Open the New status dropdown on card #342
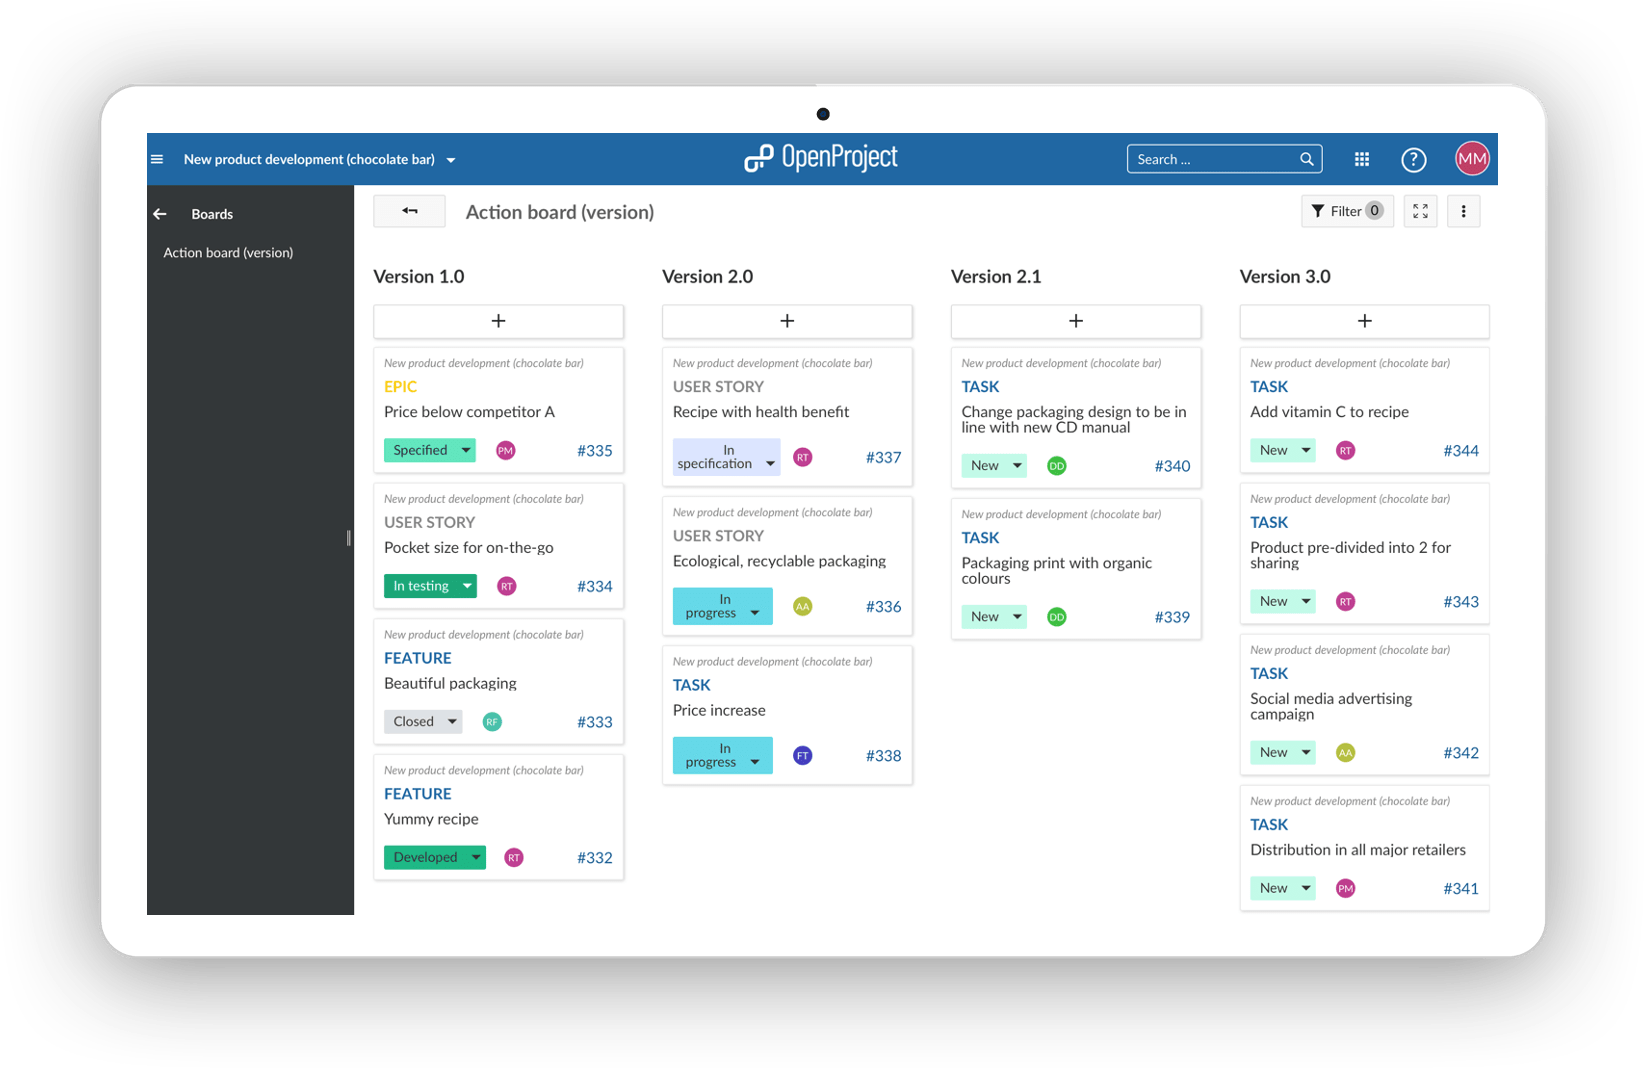1644x1068 pixels. point(1283,752)
